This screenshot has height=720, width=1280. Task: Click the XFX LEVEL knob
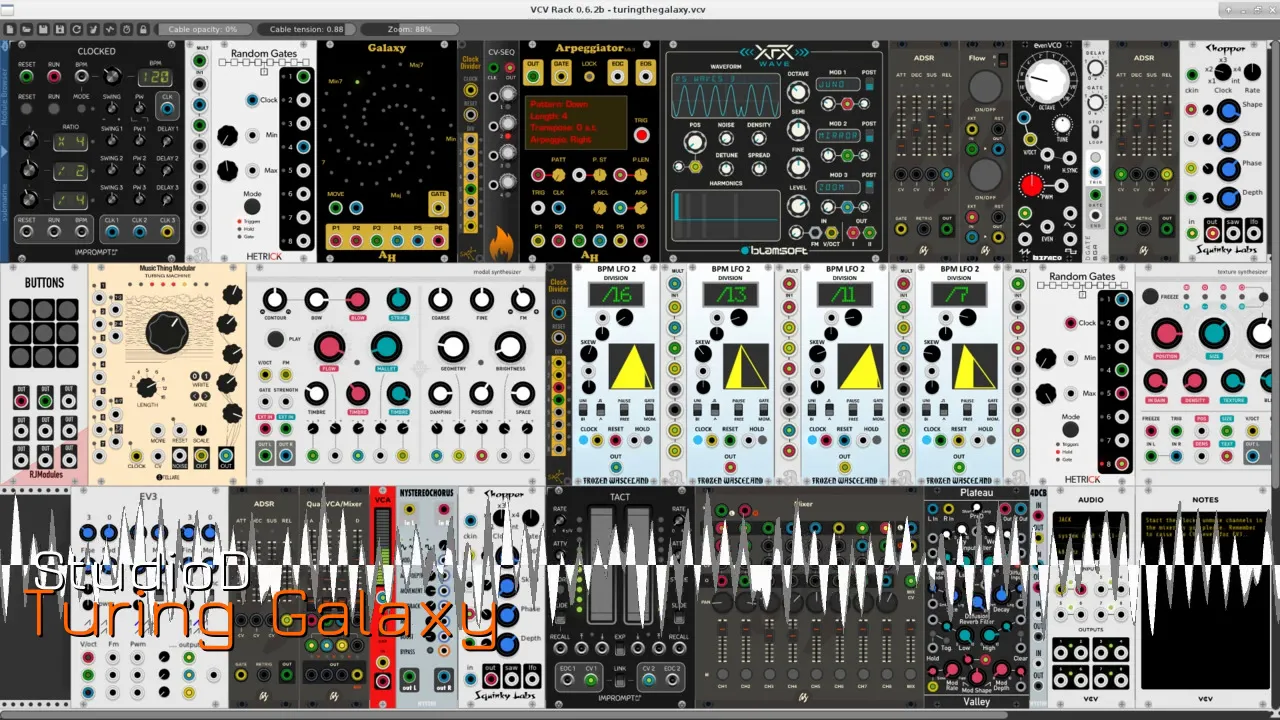click(798, 206)
